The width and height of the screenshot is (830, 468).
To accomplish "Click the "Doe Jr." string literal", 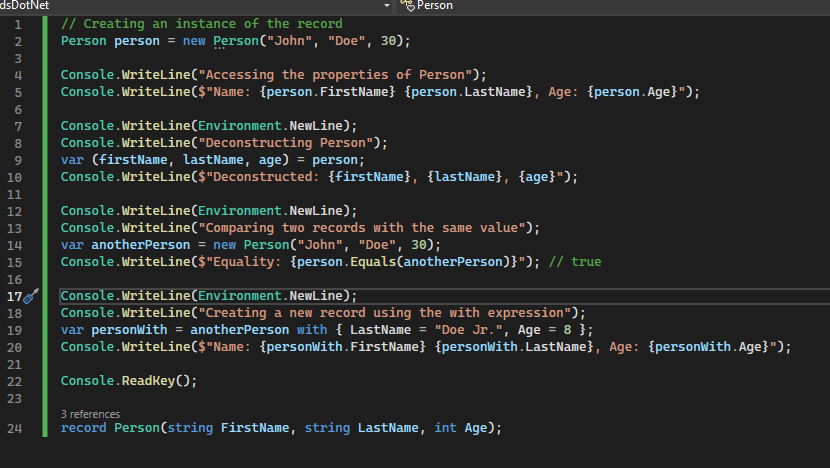I will pyautogui.click(x=467, y=329).
